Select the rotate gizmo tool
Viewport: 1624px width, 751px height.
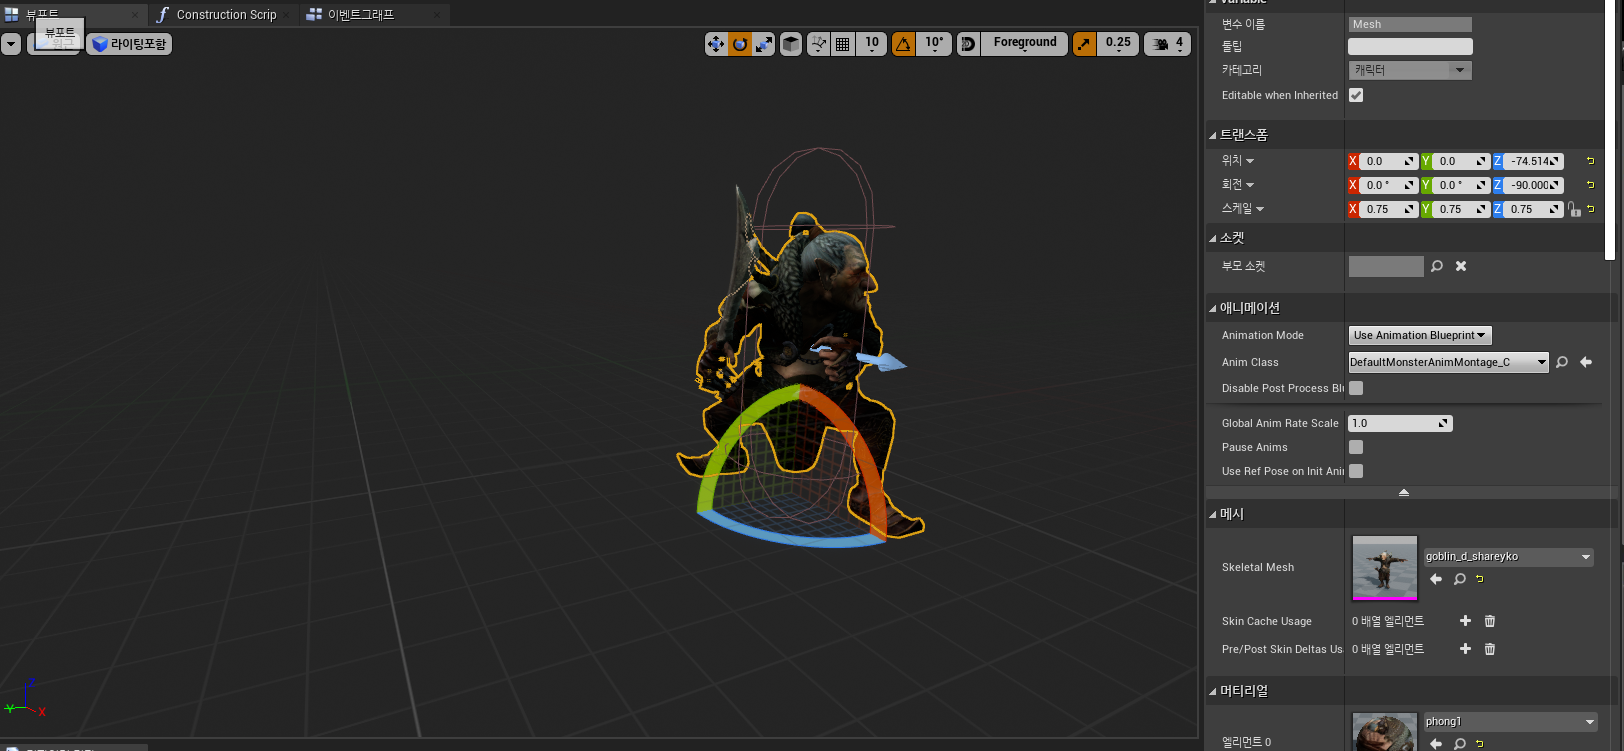pos(740,44)
